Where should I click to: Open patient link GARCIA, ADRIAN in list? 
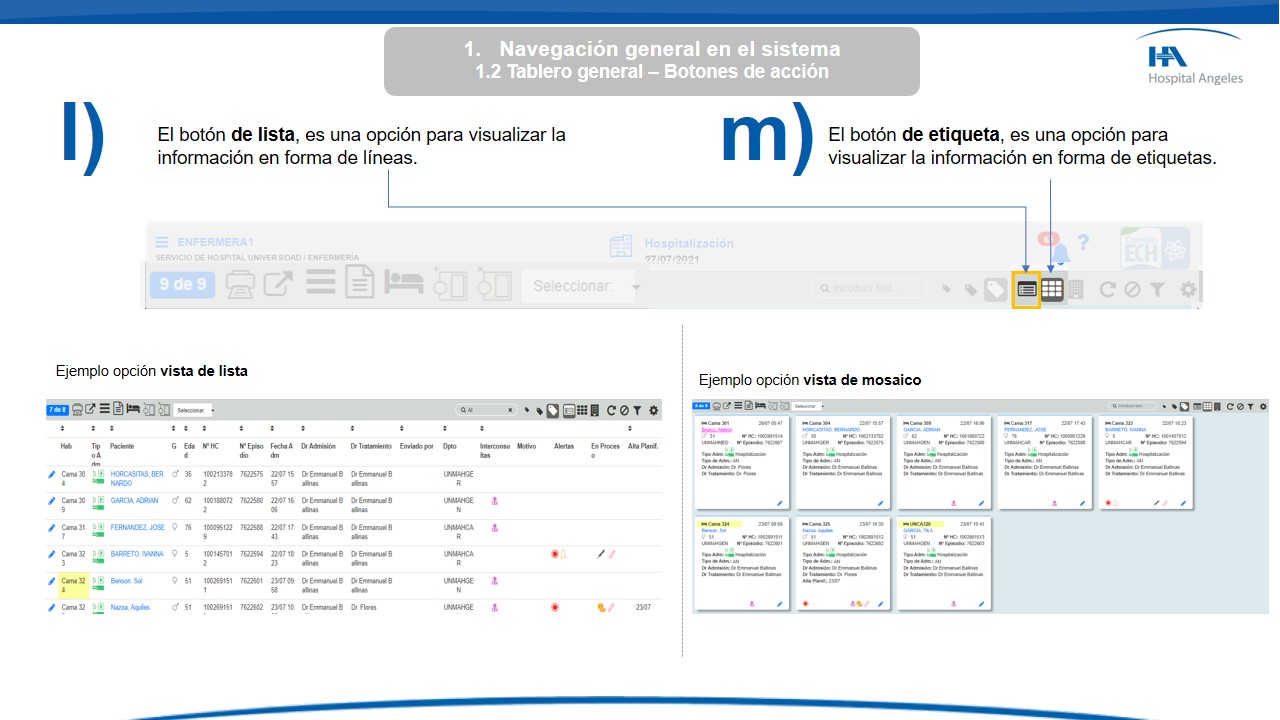click(x=134, y=501)
